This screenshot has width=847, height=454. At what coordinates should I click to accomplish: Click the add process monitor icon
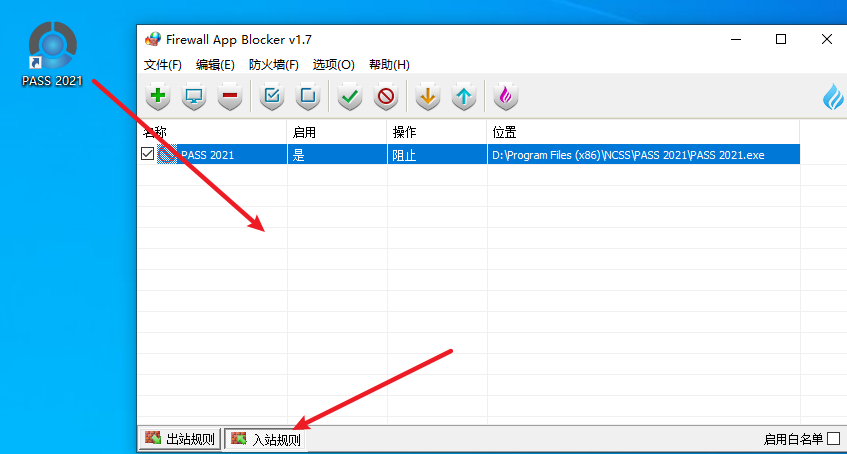[x=194, y=97]
